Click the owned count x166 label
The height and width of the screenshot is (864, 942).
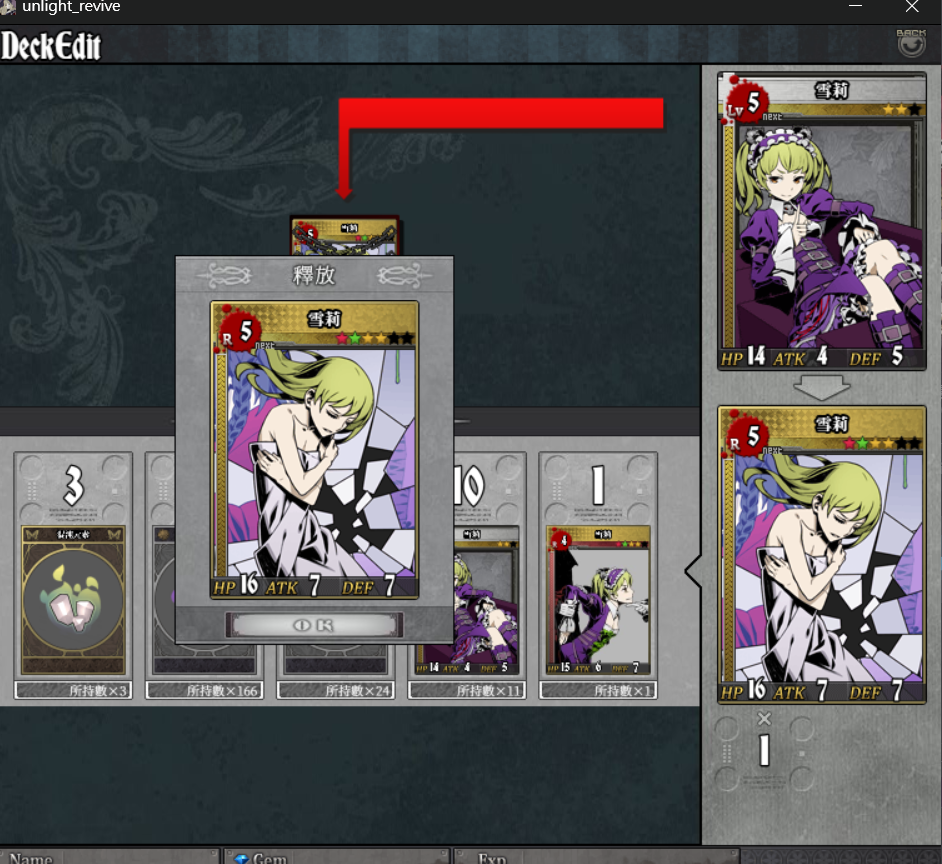[204, 690]
